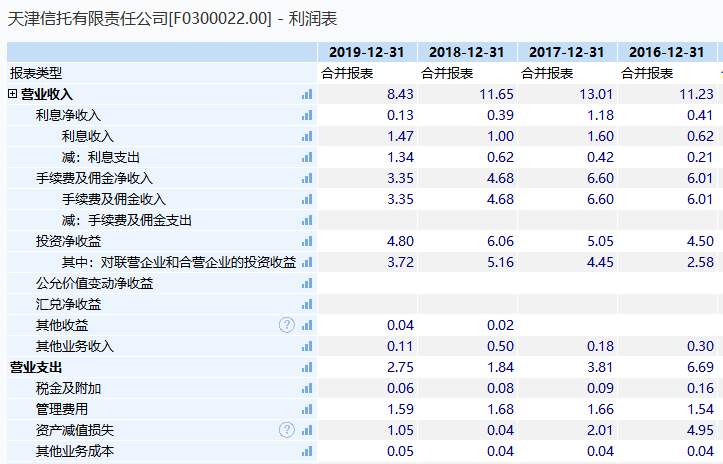723x464 pixels.
Task: Open chart icon for 投资净收益 row
Action: pyautogui.click(x=307, y=241)
